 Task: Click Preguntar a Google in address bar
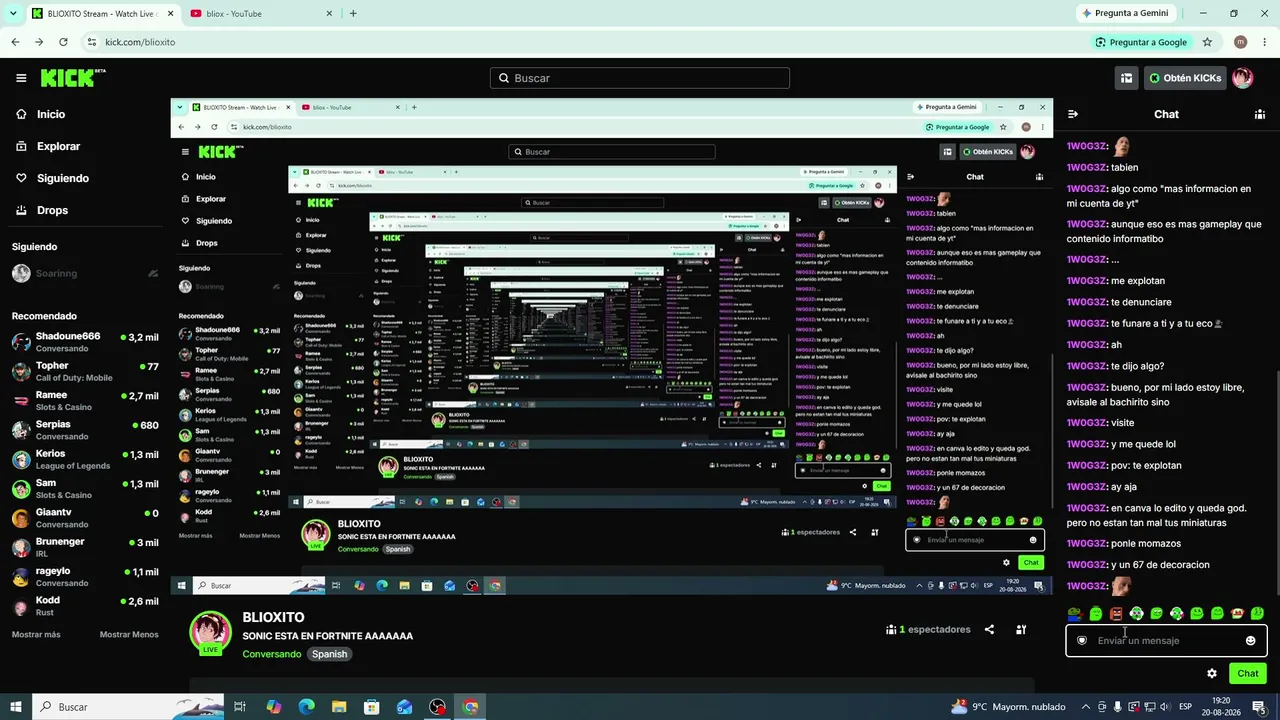(x=1141, y=42)
